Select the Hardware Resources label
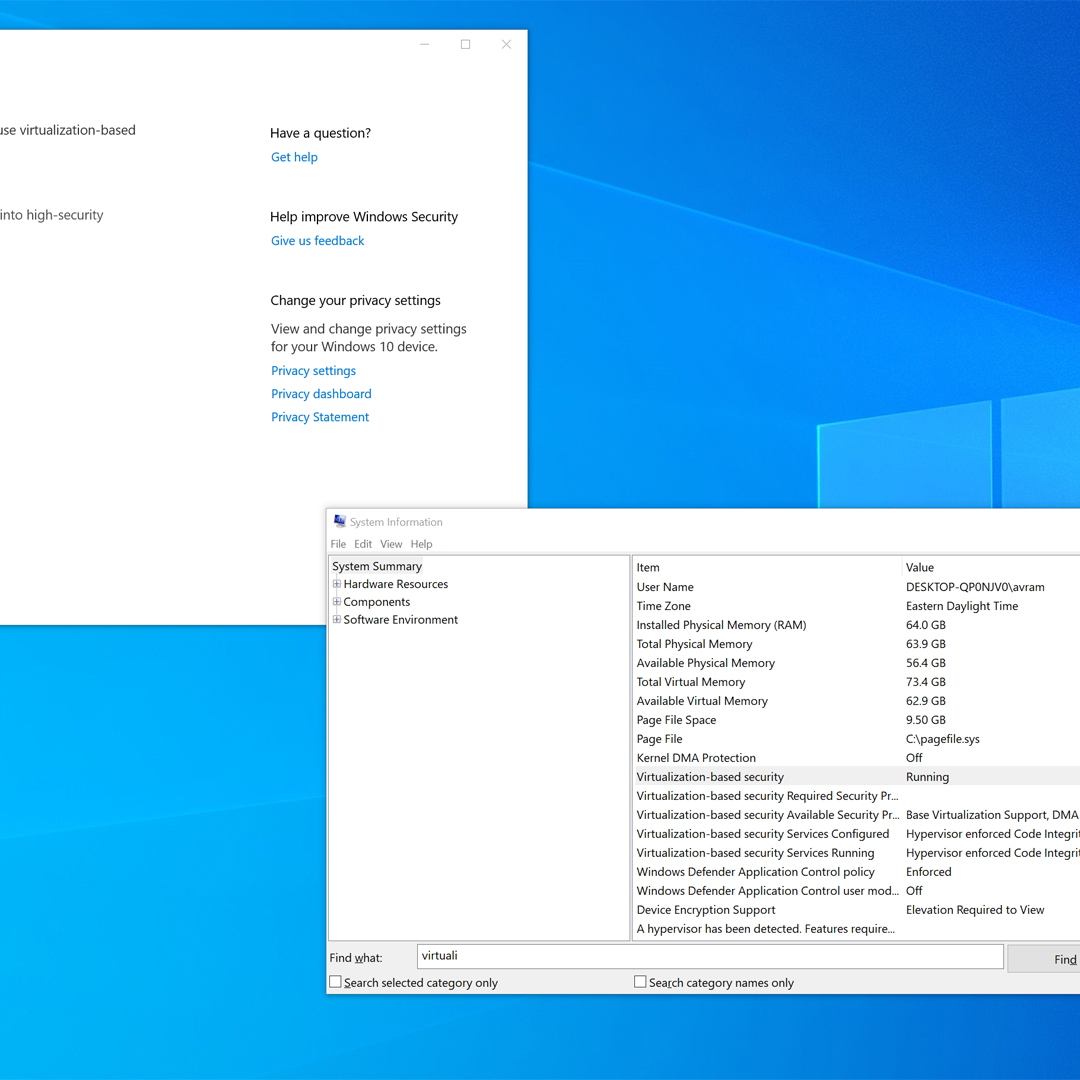Image resolution: width=1080 pixels, height=1080 pixels. click(395, 584)
